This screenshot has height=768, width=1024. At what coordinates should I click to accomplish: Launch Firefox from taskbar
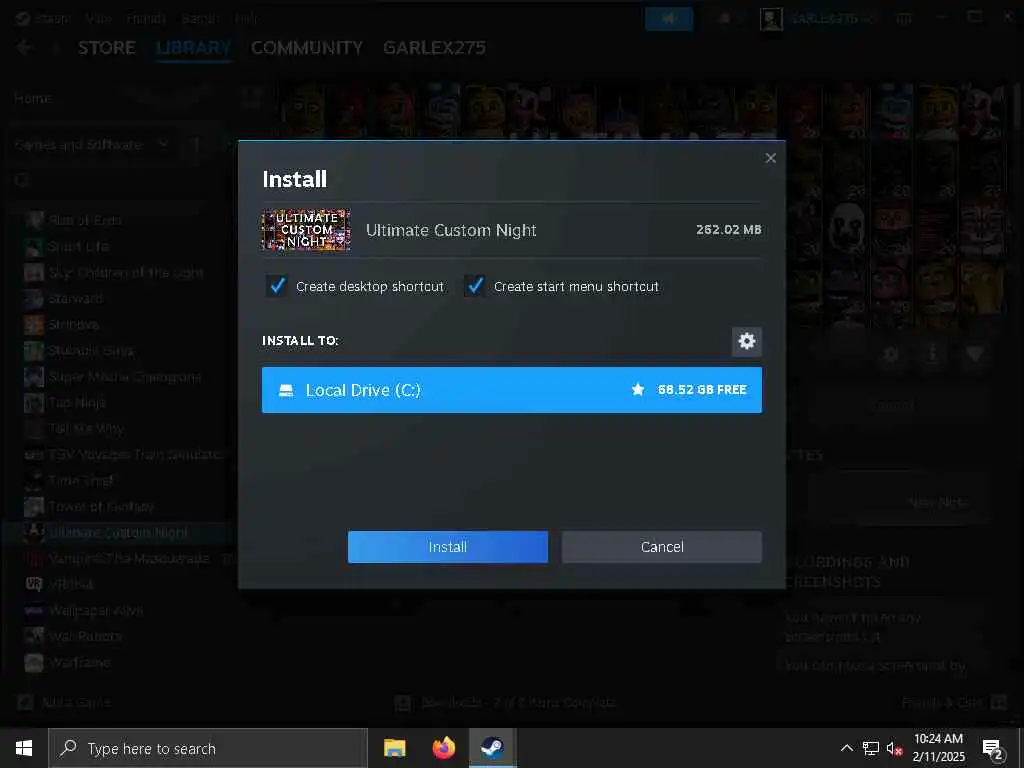(x=443, y=748)
